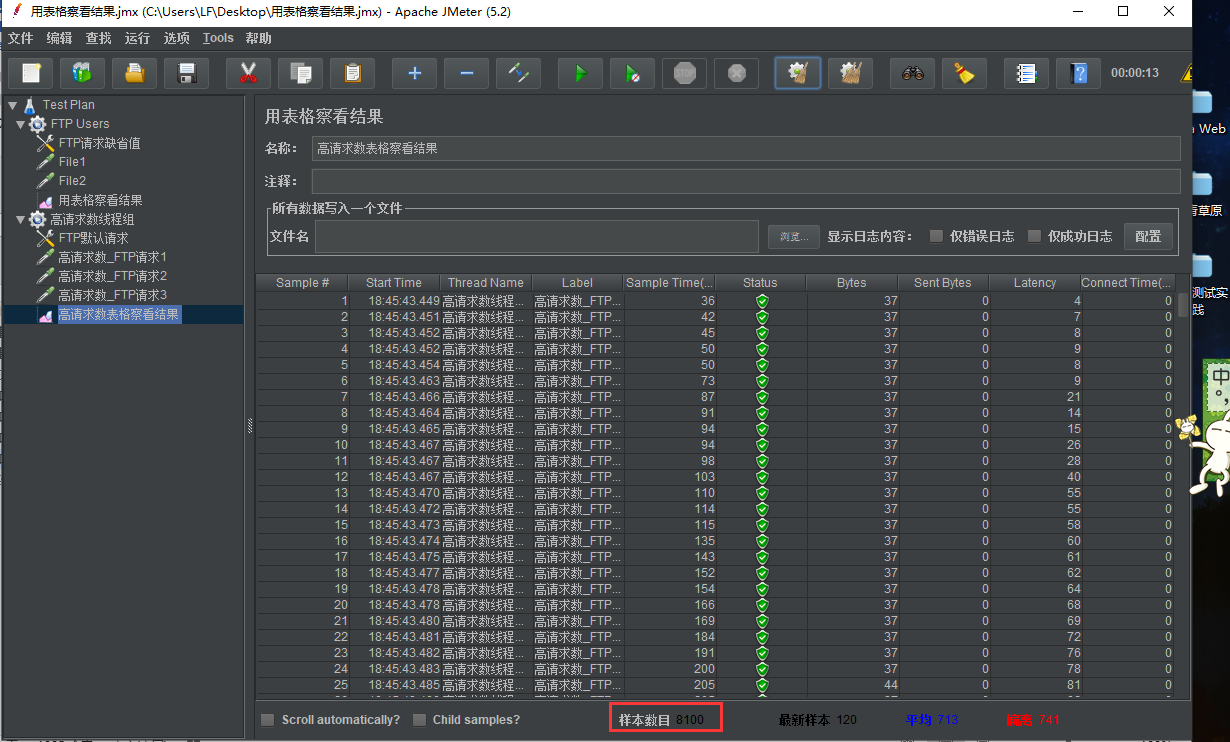Open function helper dialog icon
The width and height of the screenshot is (1230, 742).
pyautogui.click(x=1026, y=73)
